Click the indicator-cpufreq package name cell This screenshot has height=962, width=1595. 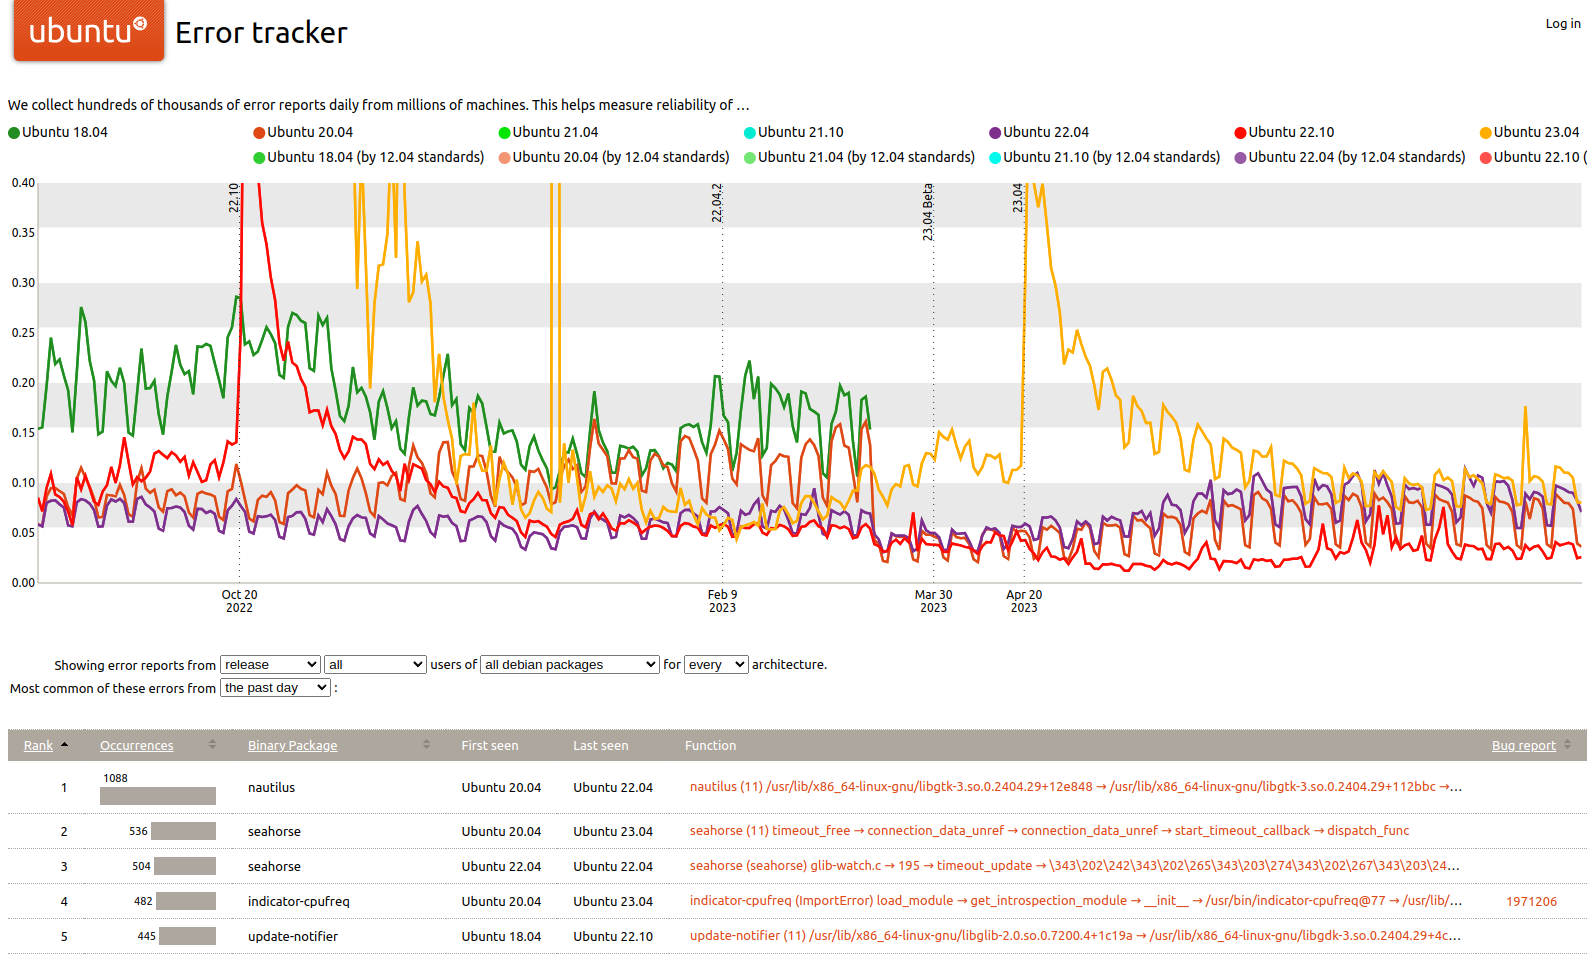299,902
